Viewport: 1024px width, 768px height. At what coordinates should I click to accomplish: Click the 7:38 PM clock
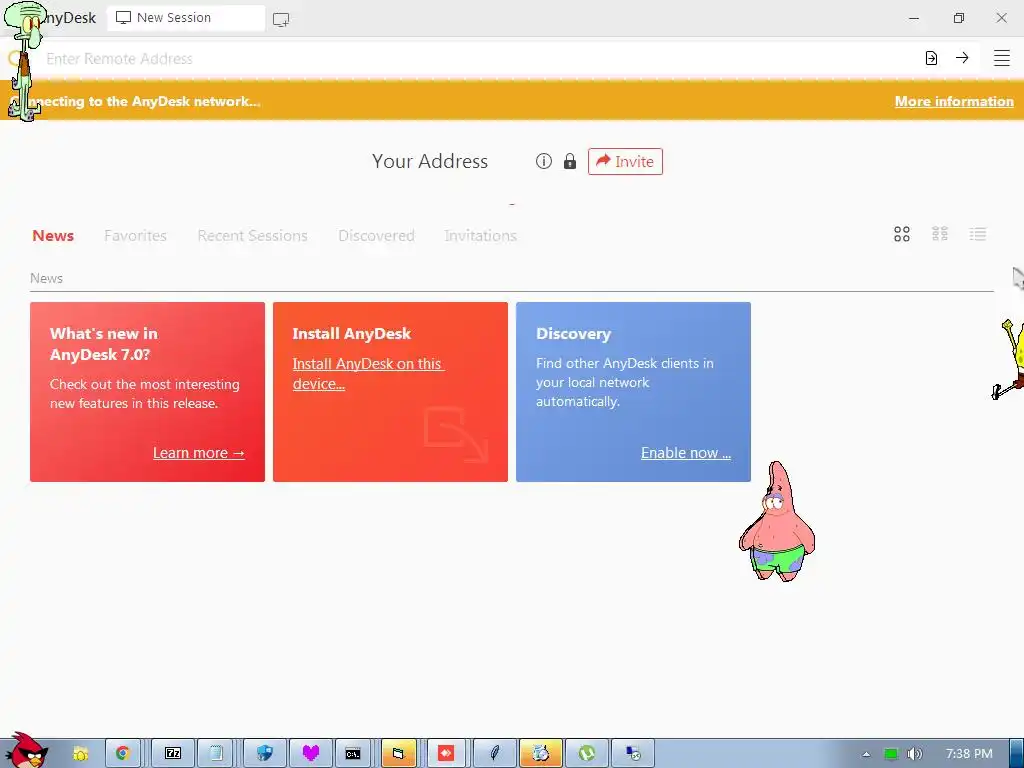coord(969,754)
